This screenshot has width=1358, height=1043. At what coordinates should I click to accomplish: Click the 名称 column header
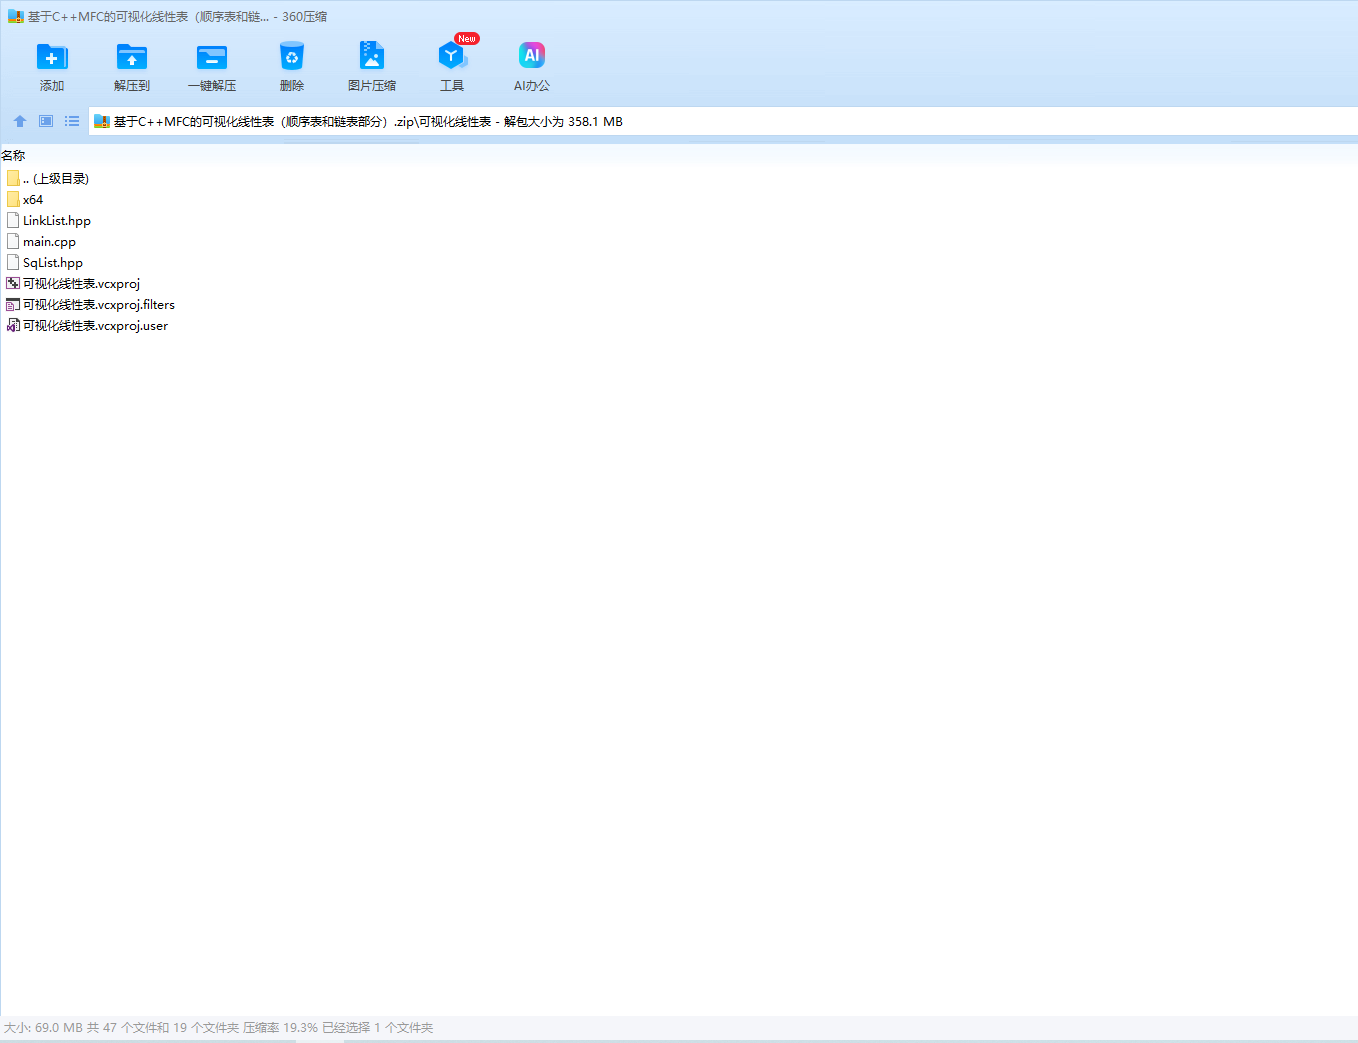[13, 155]
